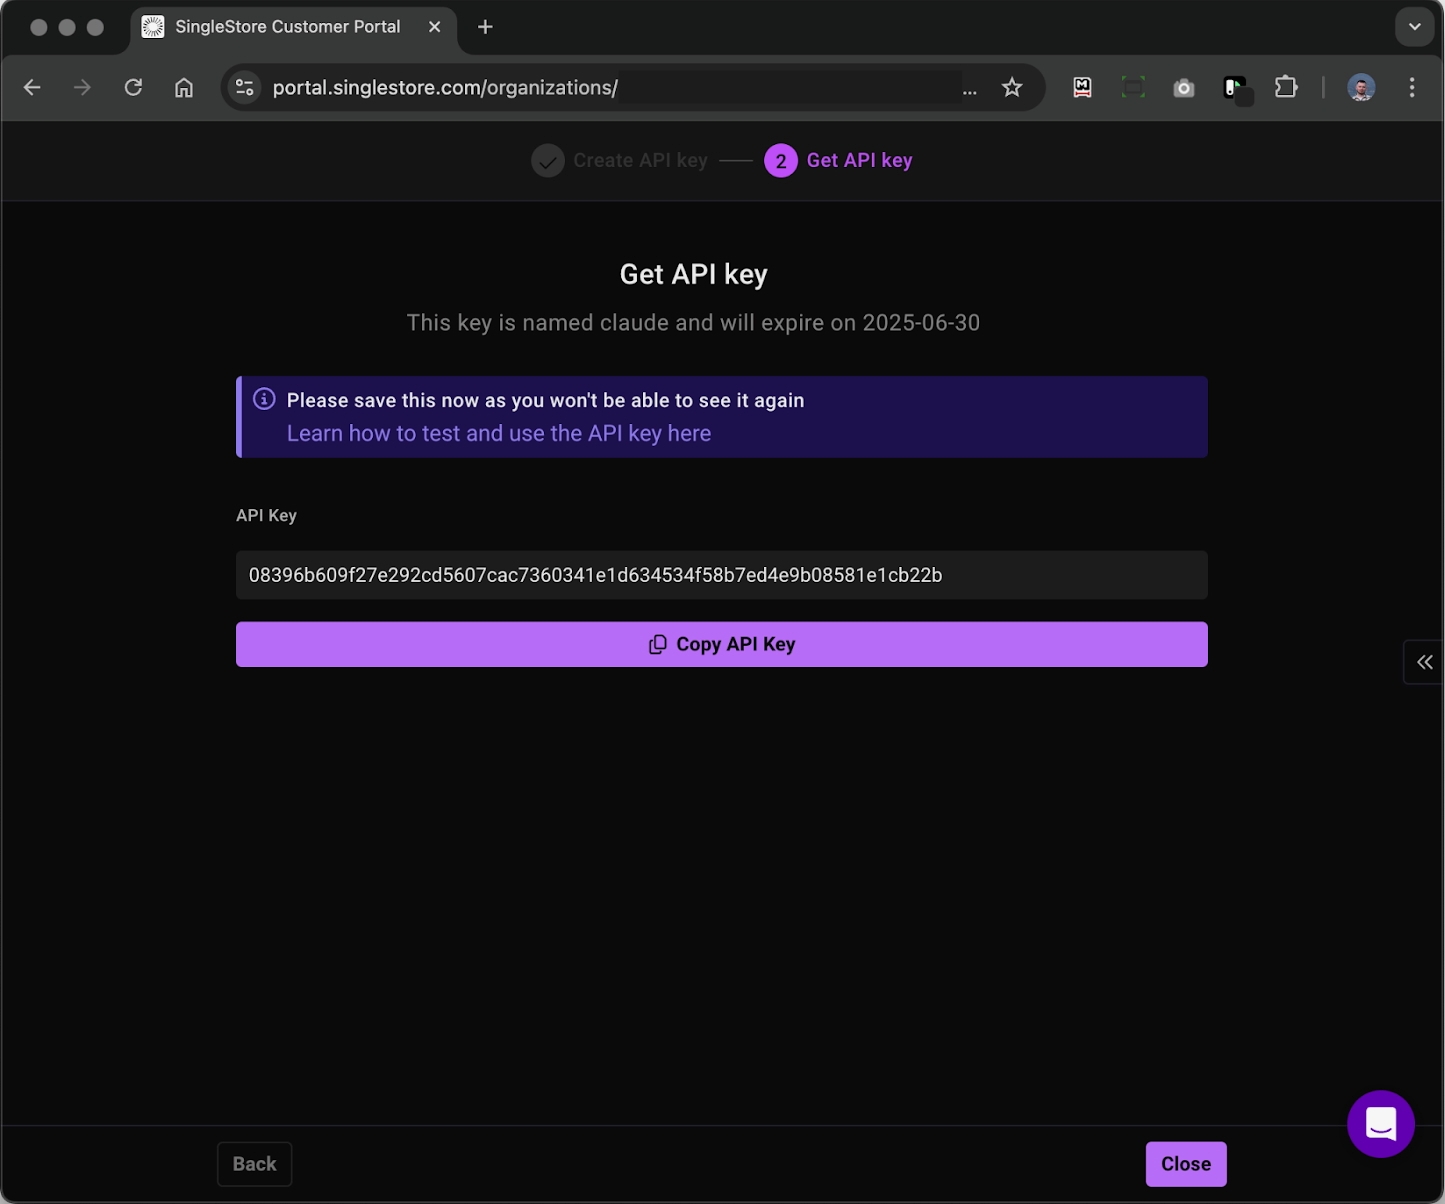
Task: View site information in address bar
Action: [245, 88]
